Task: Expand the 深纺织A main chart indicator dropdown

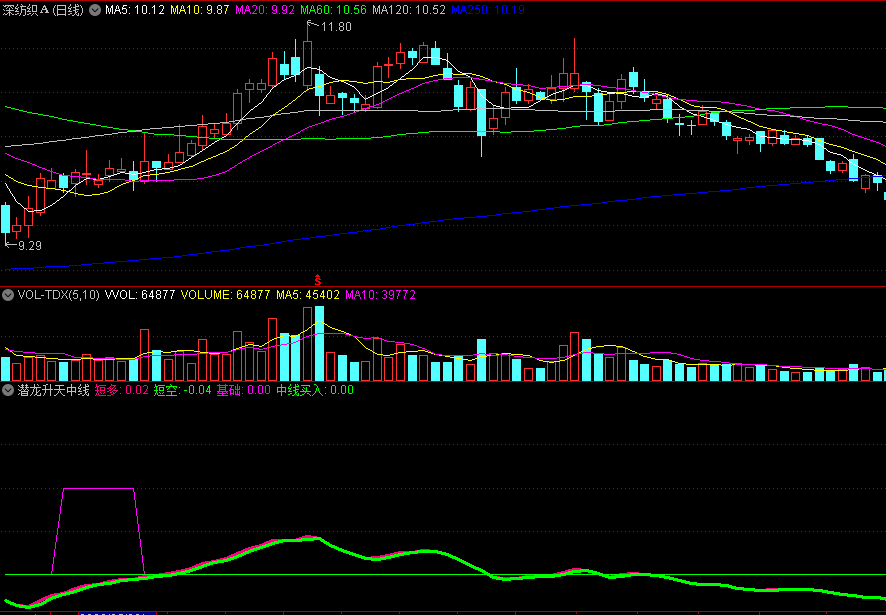Action: pyautogui.click(x=95, y=10)
